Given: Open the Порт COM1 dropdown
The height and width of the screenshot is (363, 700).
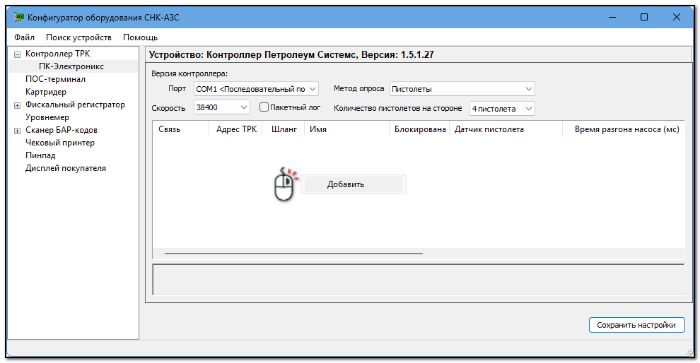Looking at the screenshot, I should 256,89.
